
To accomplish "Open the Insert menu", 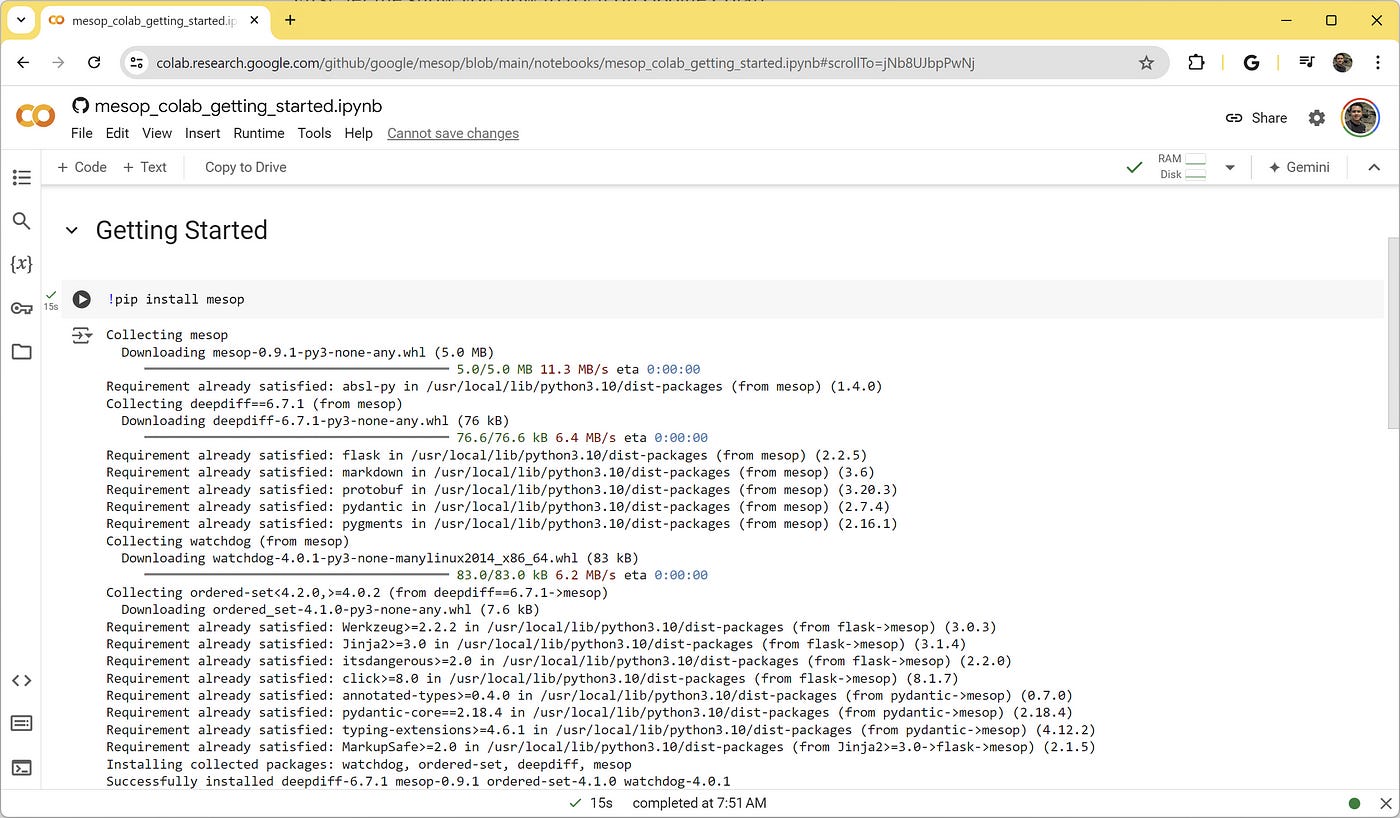I will pyautogui.click(x=202, y=133).
